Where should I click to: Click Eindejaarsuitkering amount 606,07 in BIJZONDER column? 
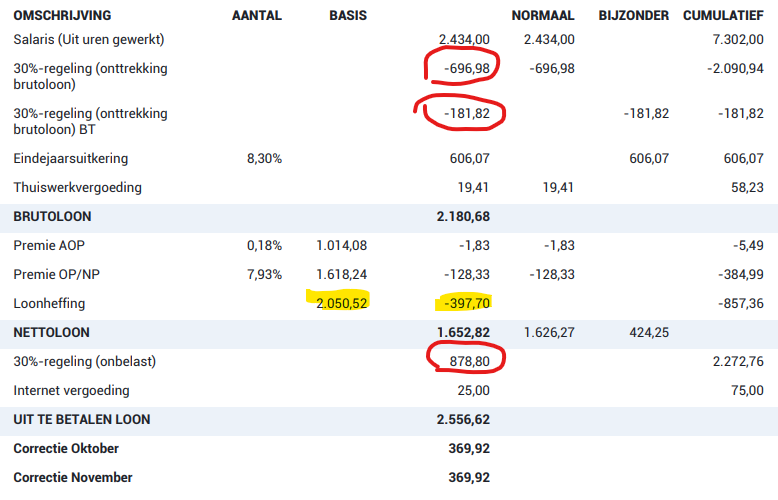649,159
